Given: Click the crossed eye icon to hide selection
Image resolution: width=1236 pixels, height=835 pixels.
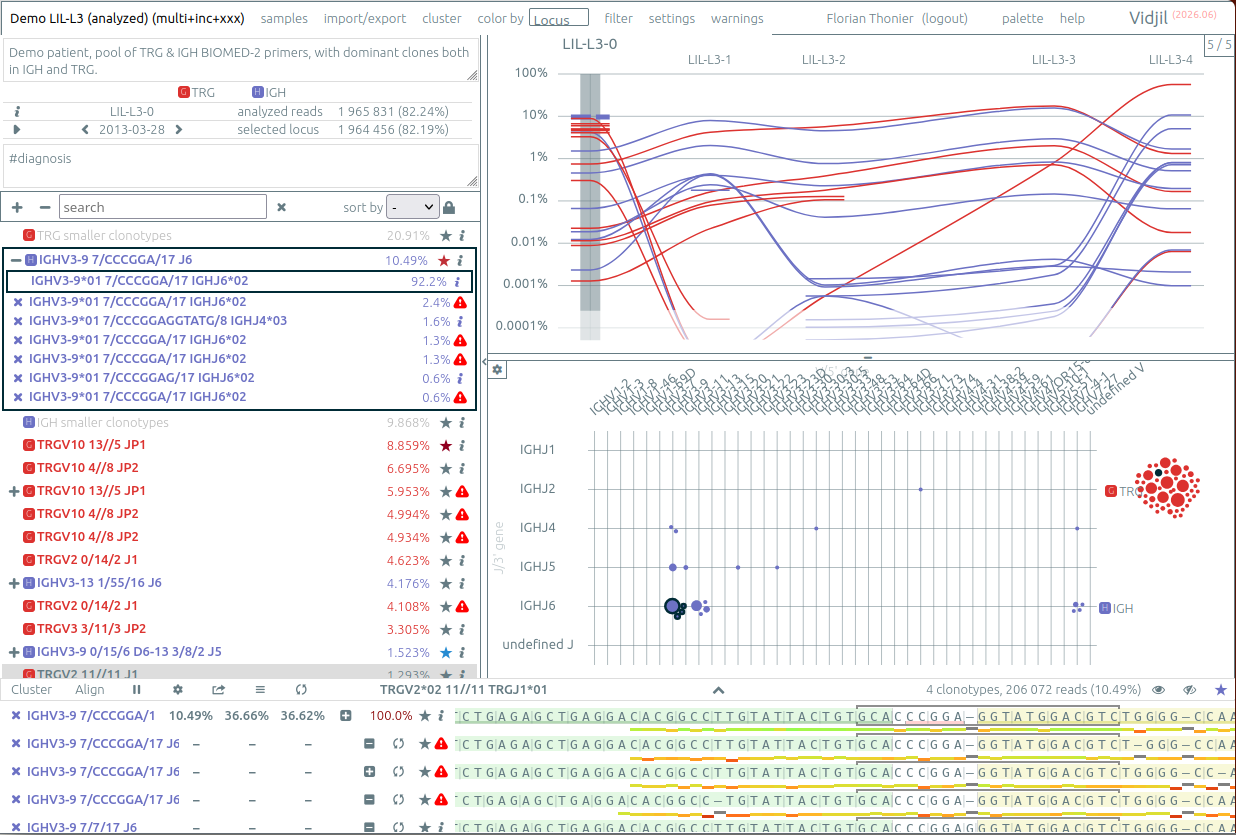Looking at the screenshot, I should pos(1190,690).
